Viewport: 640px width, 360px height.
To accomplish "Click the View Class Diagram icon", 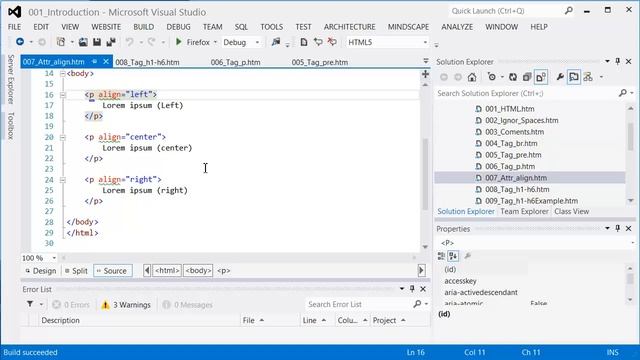I will (588, 77).
